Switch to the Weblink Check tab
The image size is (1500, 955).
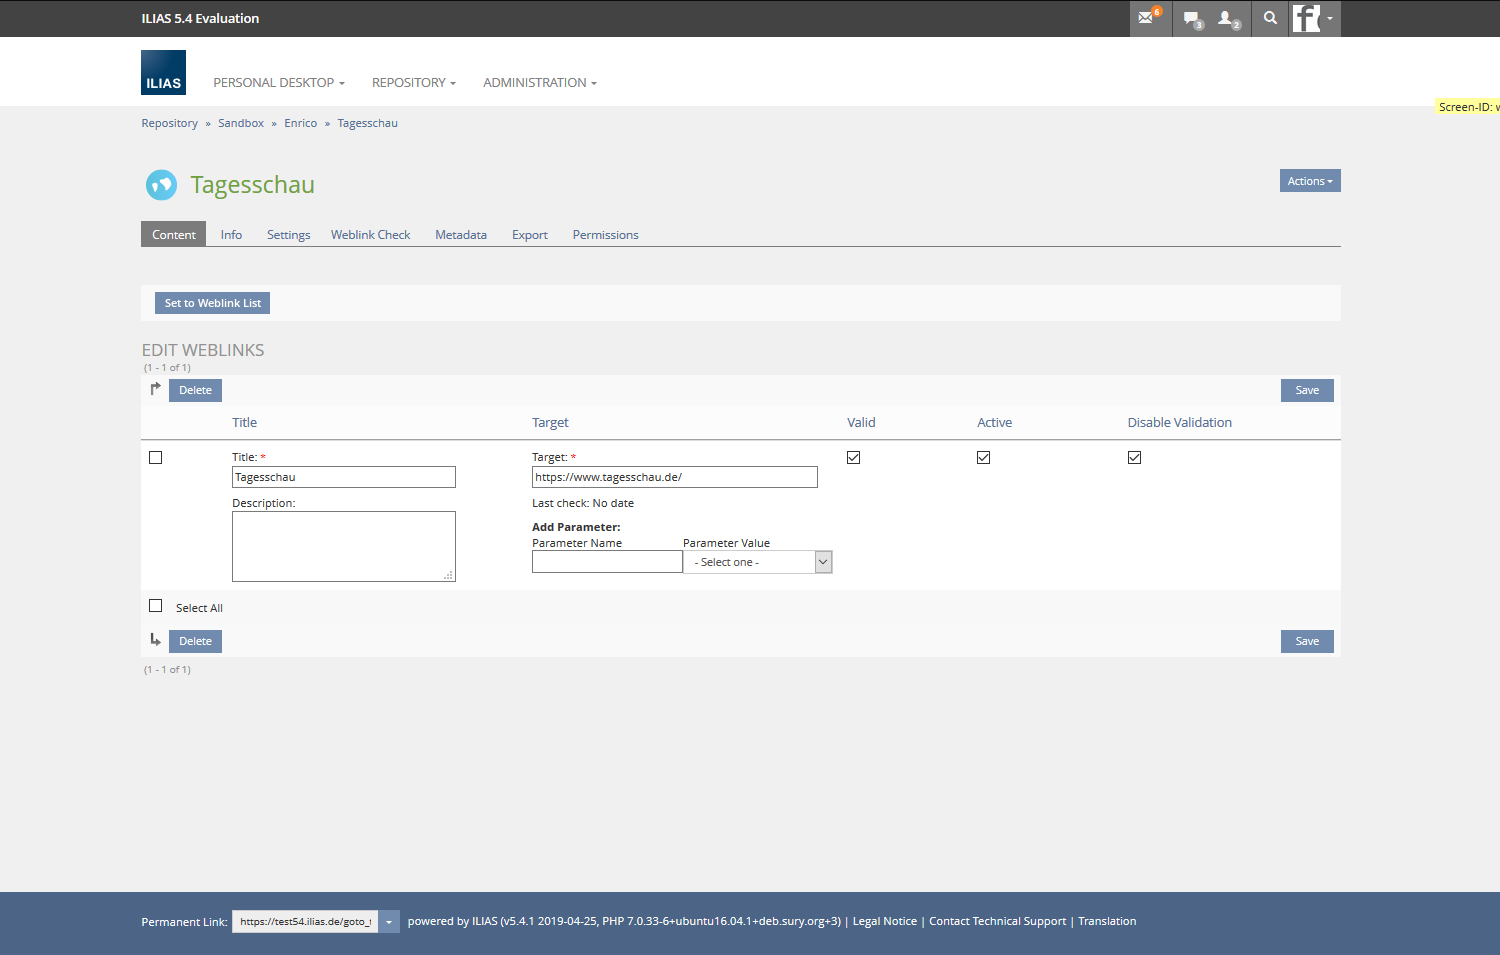coord(370,235)
